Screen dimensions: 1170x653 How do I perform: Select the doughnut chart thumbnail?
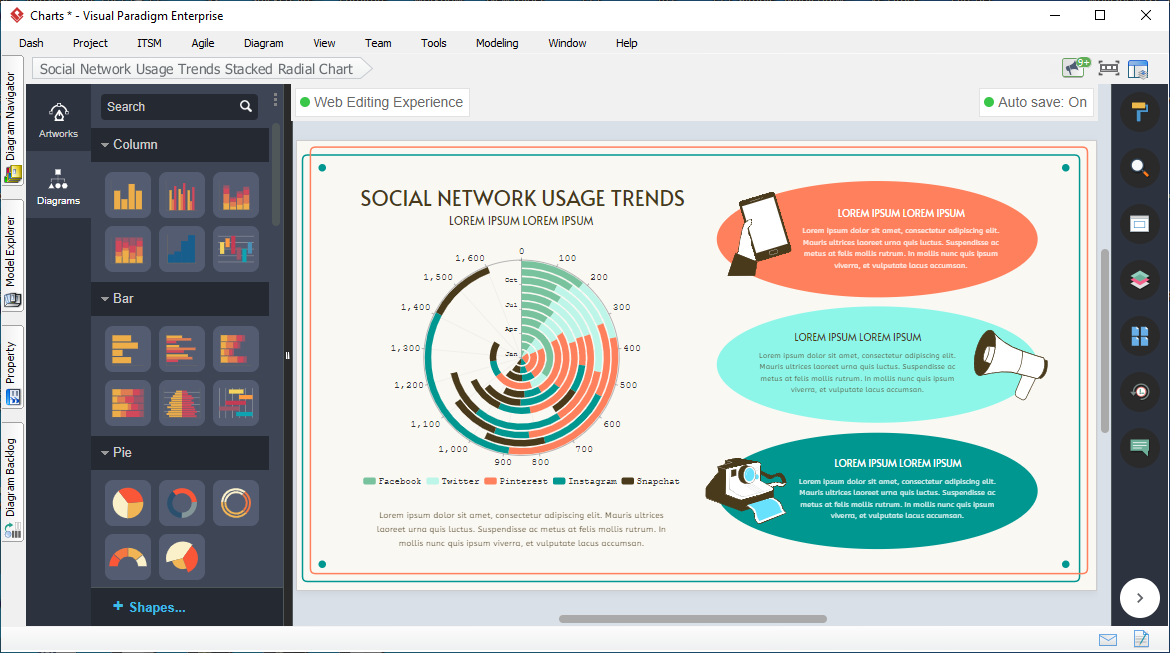point(181,503)
